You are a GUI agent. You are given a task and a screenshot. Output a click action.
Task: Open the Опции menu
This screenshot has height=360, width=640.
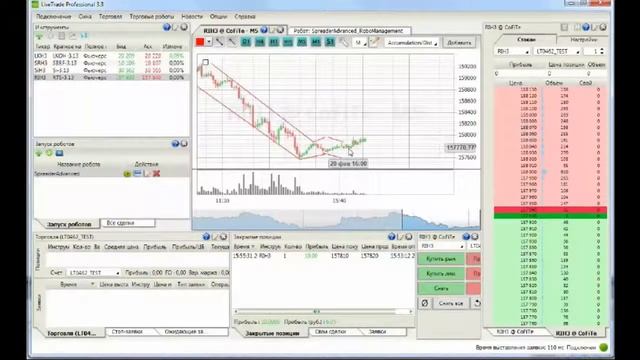coord(218,16)
